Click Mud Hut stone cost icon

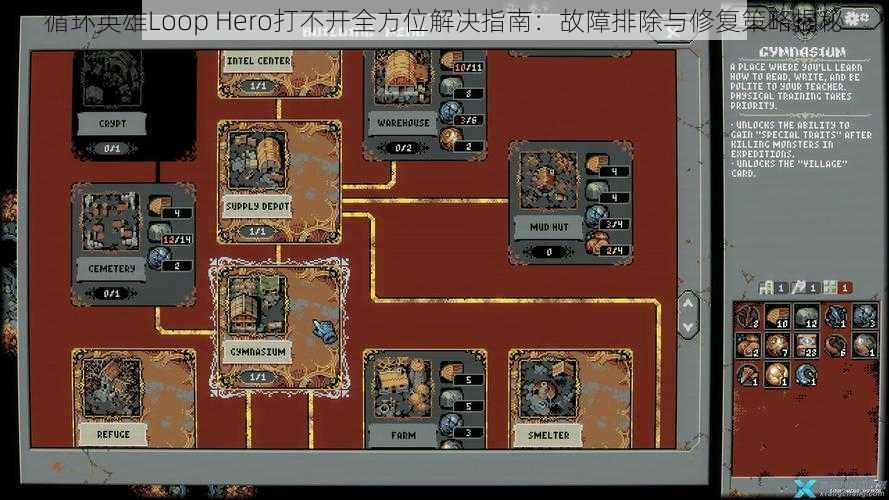pos(596,191)
